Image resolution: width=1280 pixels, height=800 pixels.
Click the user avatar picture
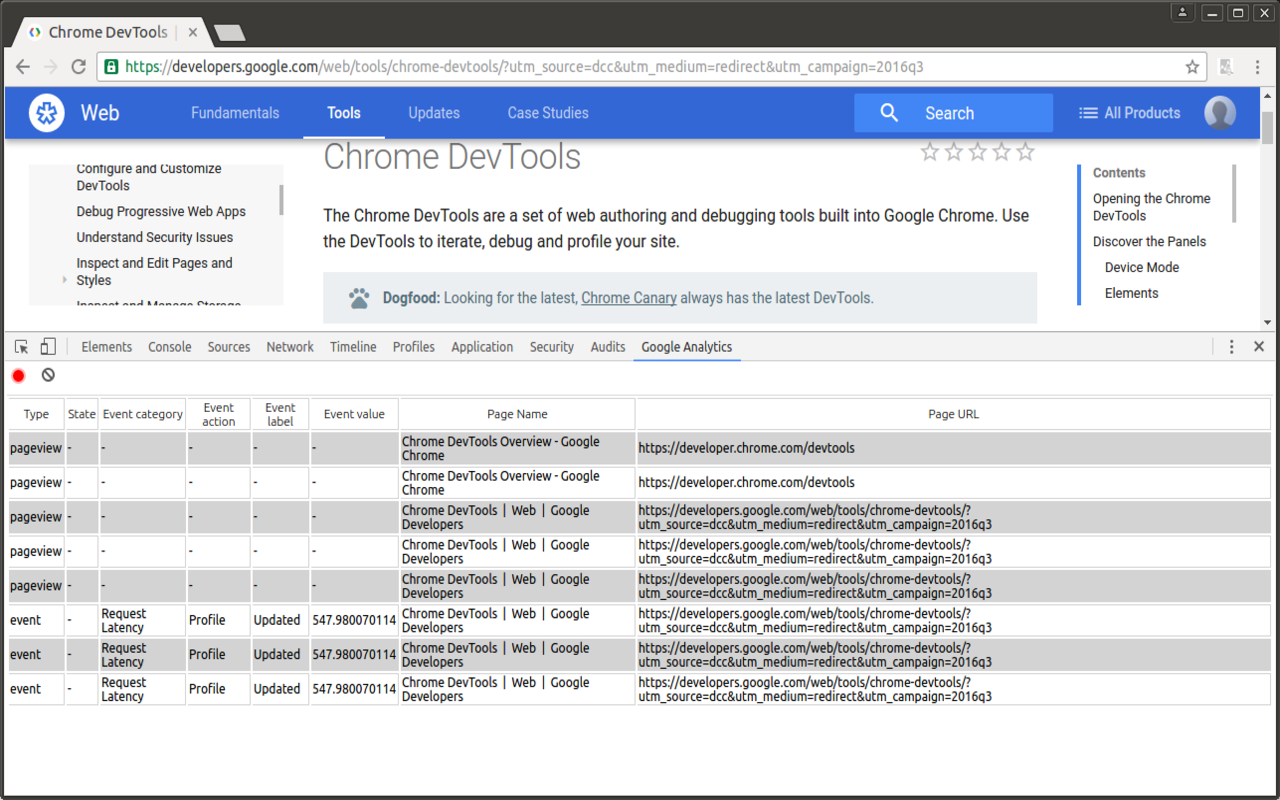[x=1220, y=113]
